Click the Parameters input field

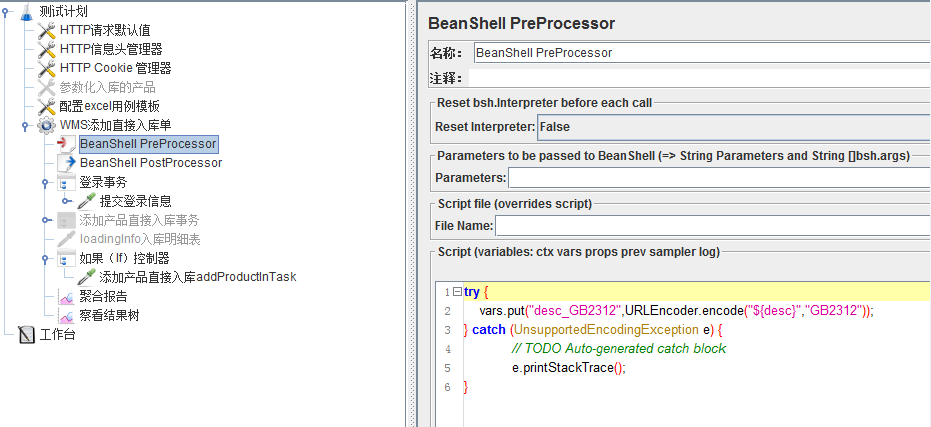(720, 178)
